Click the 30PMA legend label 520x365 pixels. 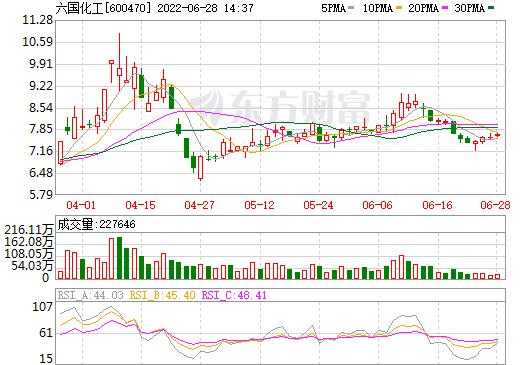pyautogui.click(x=469, y=8)
